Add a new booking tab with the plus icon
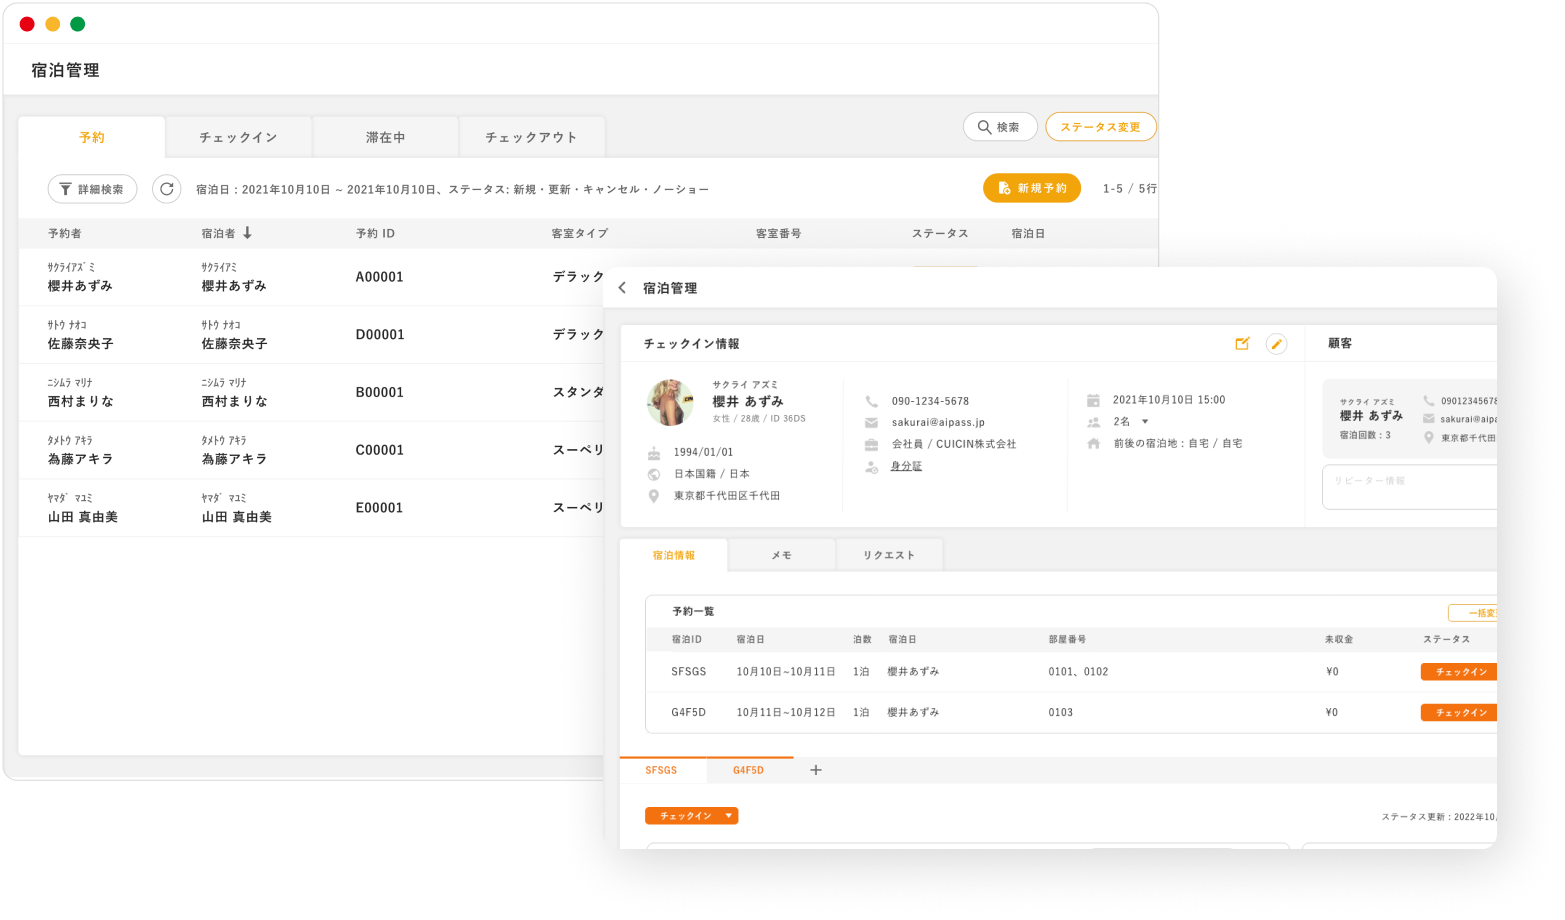Viewport: 1565px width, 920px height. point(815,770)
